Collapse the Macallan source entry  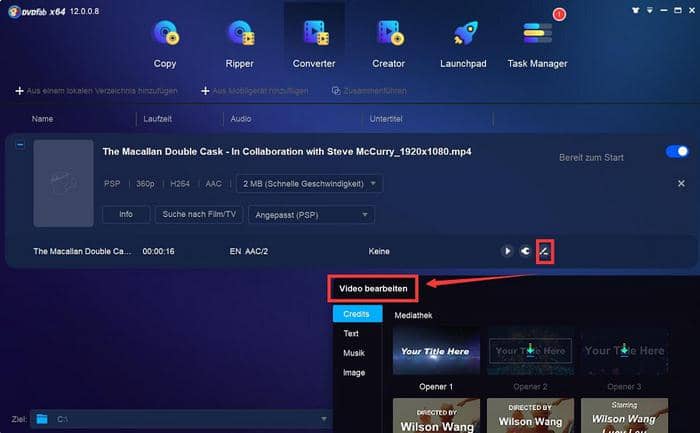point(20,145)
